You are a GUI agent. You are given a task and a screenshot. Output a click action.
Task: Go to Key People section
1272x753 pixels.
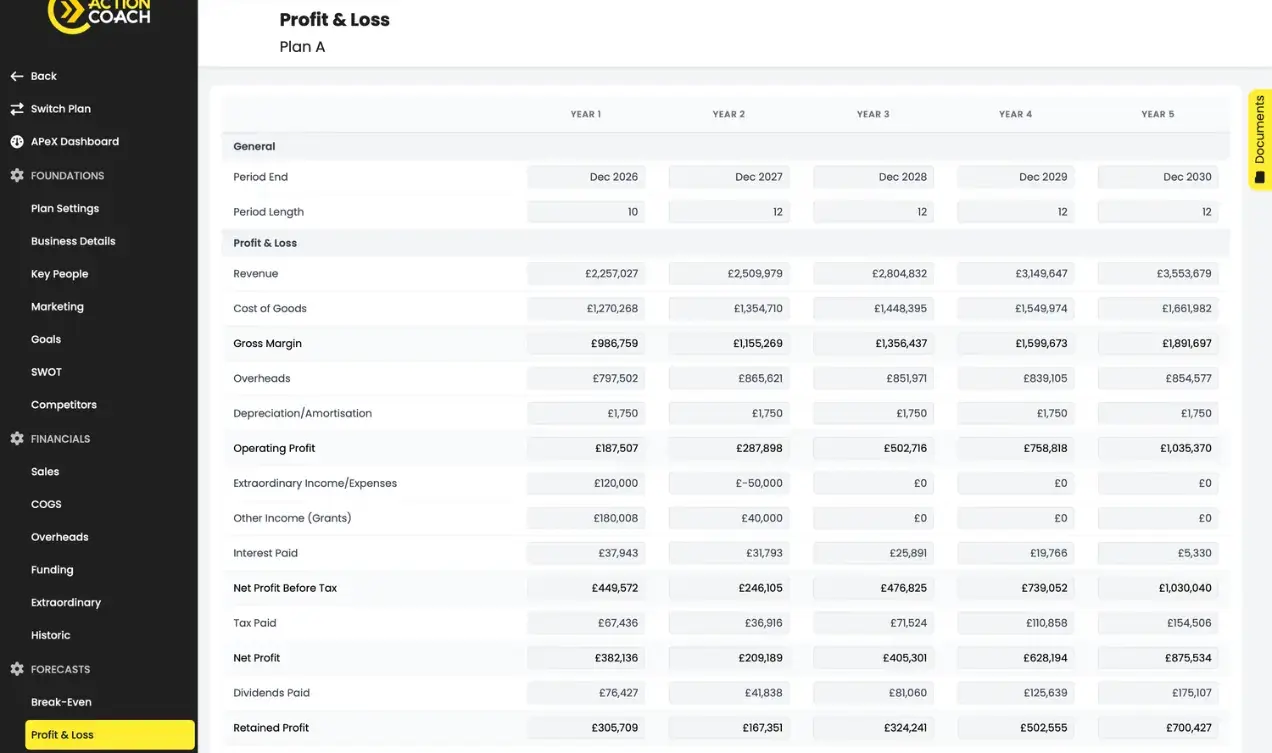coord(59,274)
